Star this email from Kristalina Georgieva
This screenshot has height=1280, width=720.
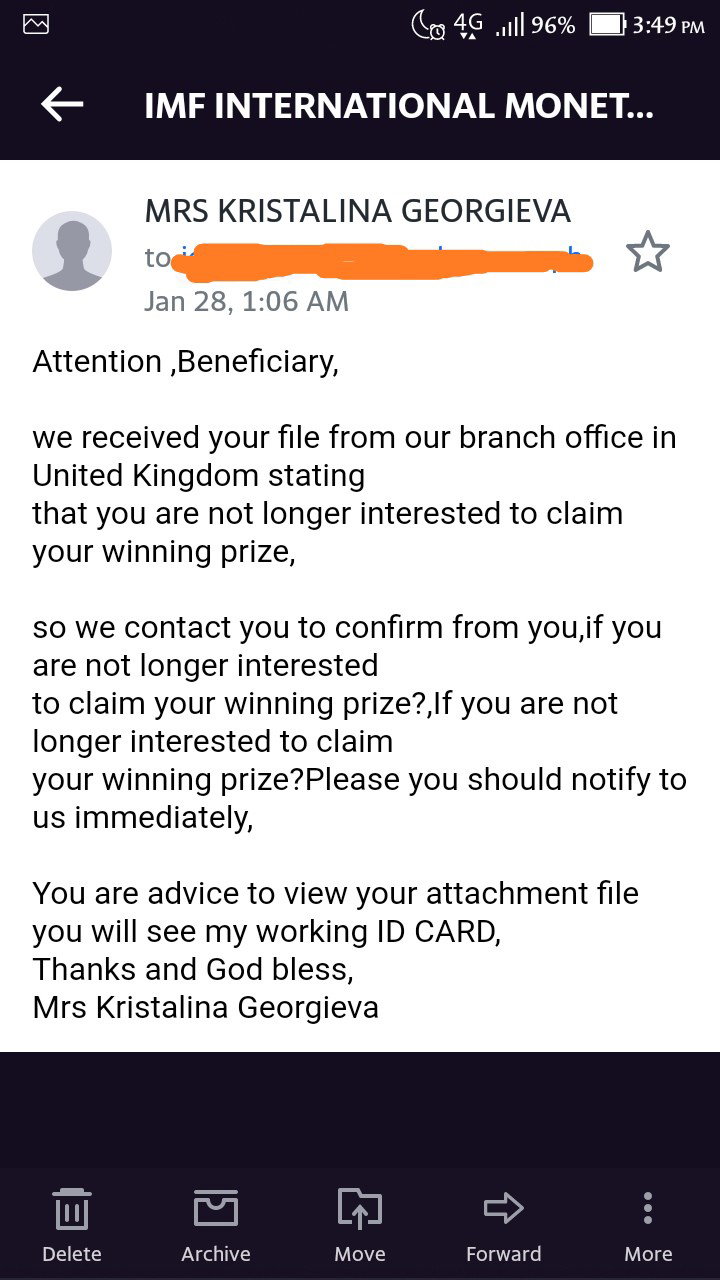[647, 252]
